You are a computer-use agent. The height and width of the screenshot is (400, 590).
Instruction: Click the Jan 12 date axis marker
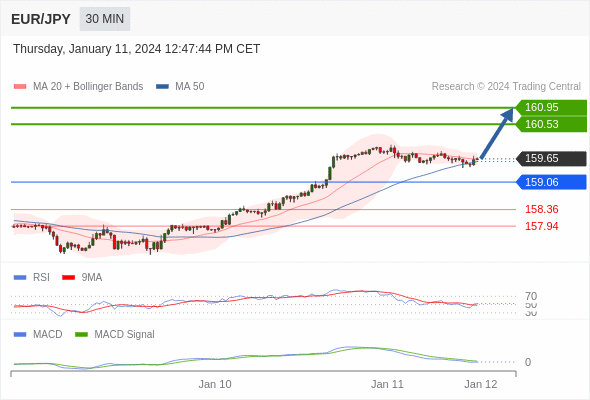(x=481, y=384)
